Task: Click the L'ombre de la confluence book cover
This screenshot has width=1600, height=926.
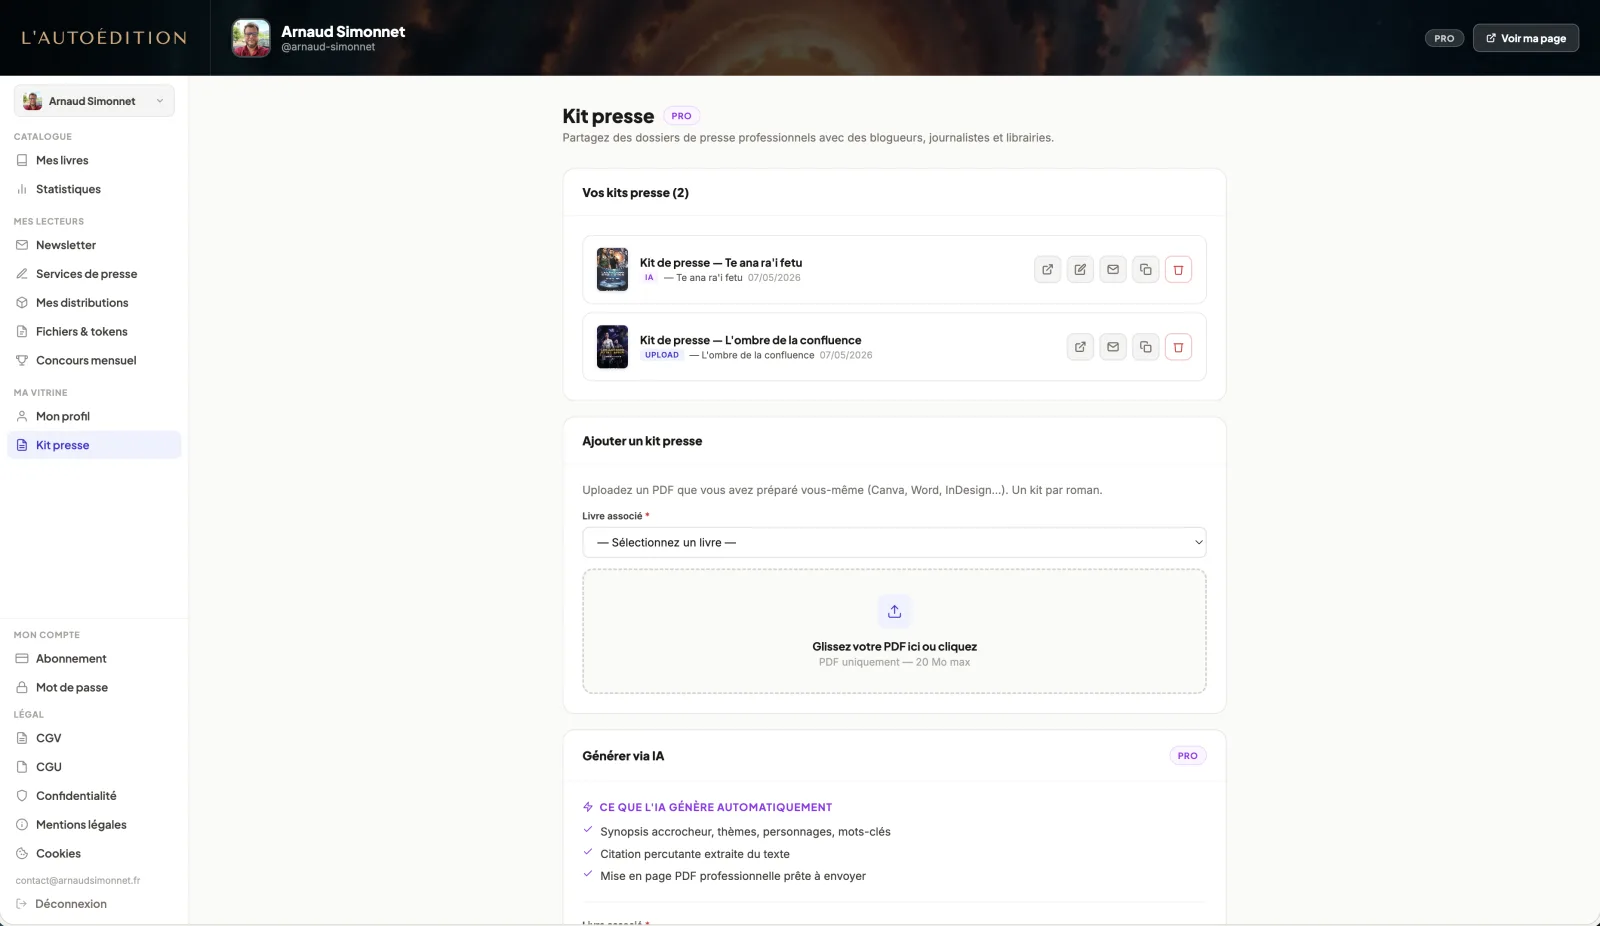Action: point(612,347)
